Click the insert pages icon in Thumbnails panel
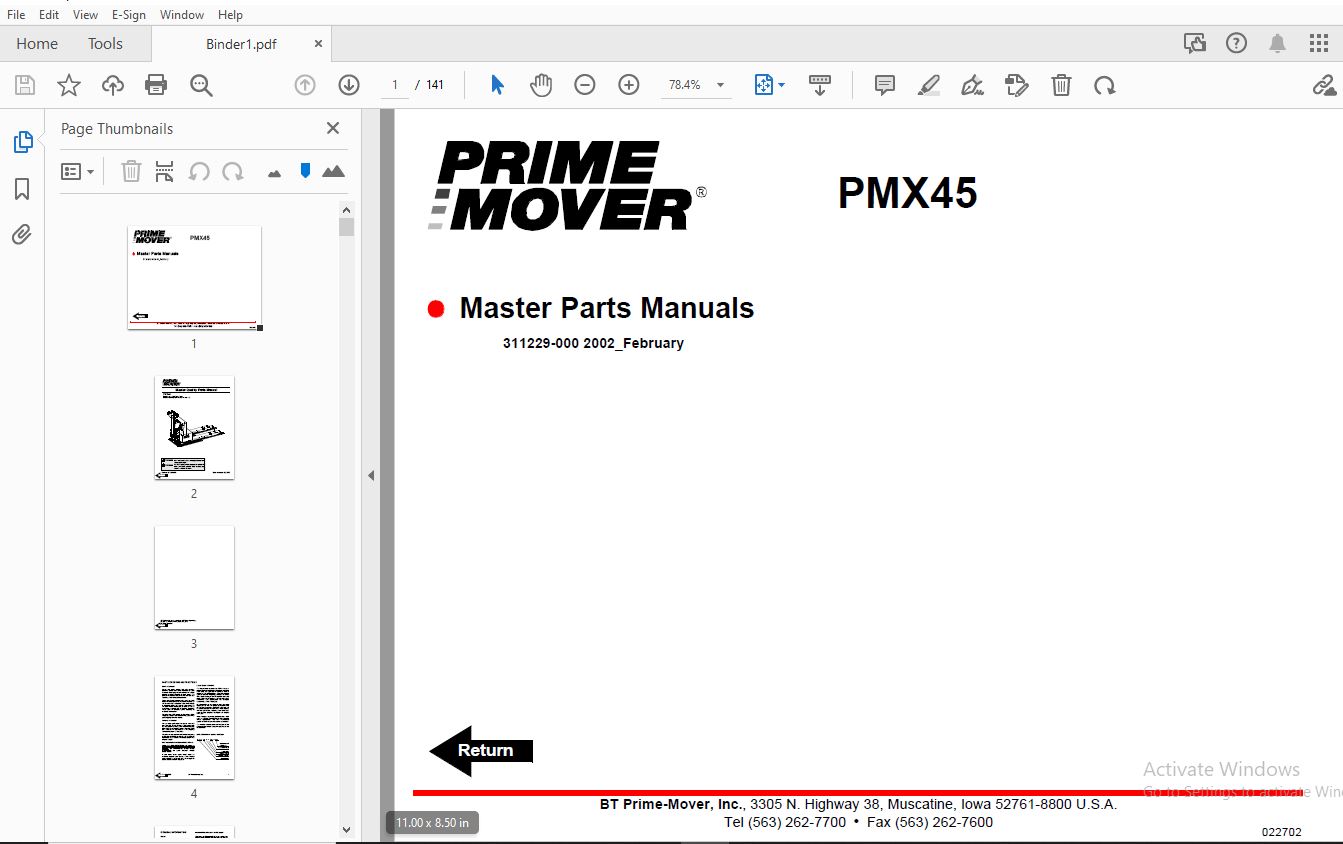 165,172
